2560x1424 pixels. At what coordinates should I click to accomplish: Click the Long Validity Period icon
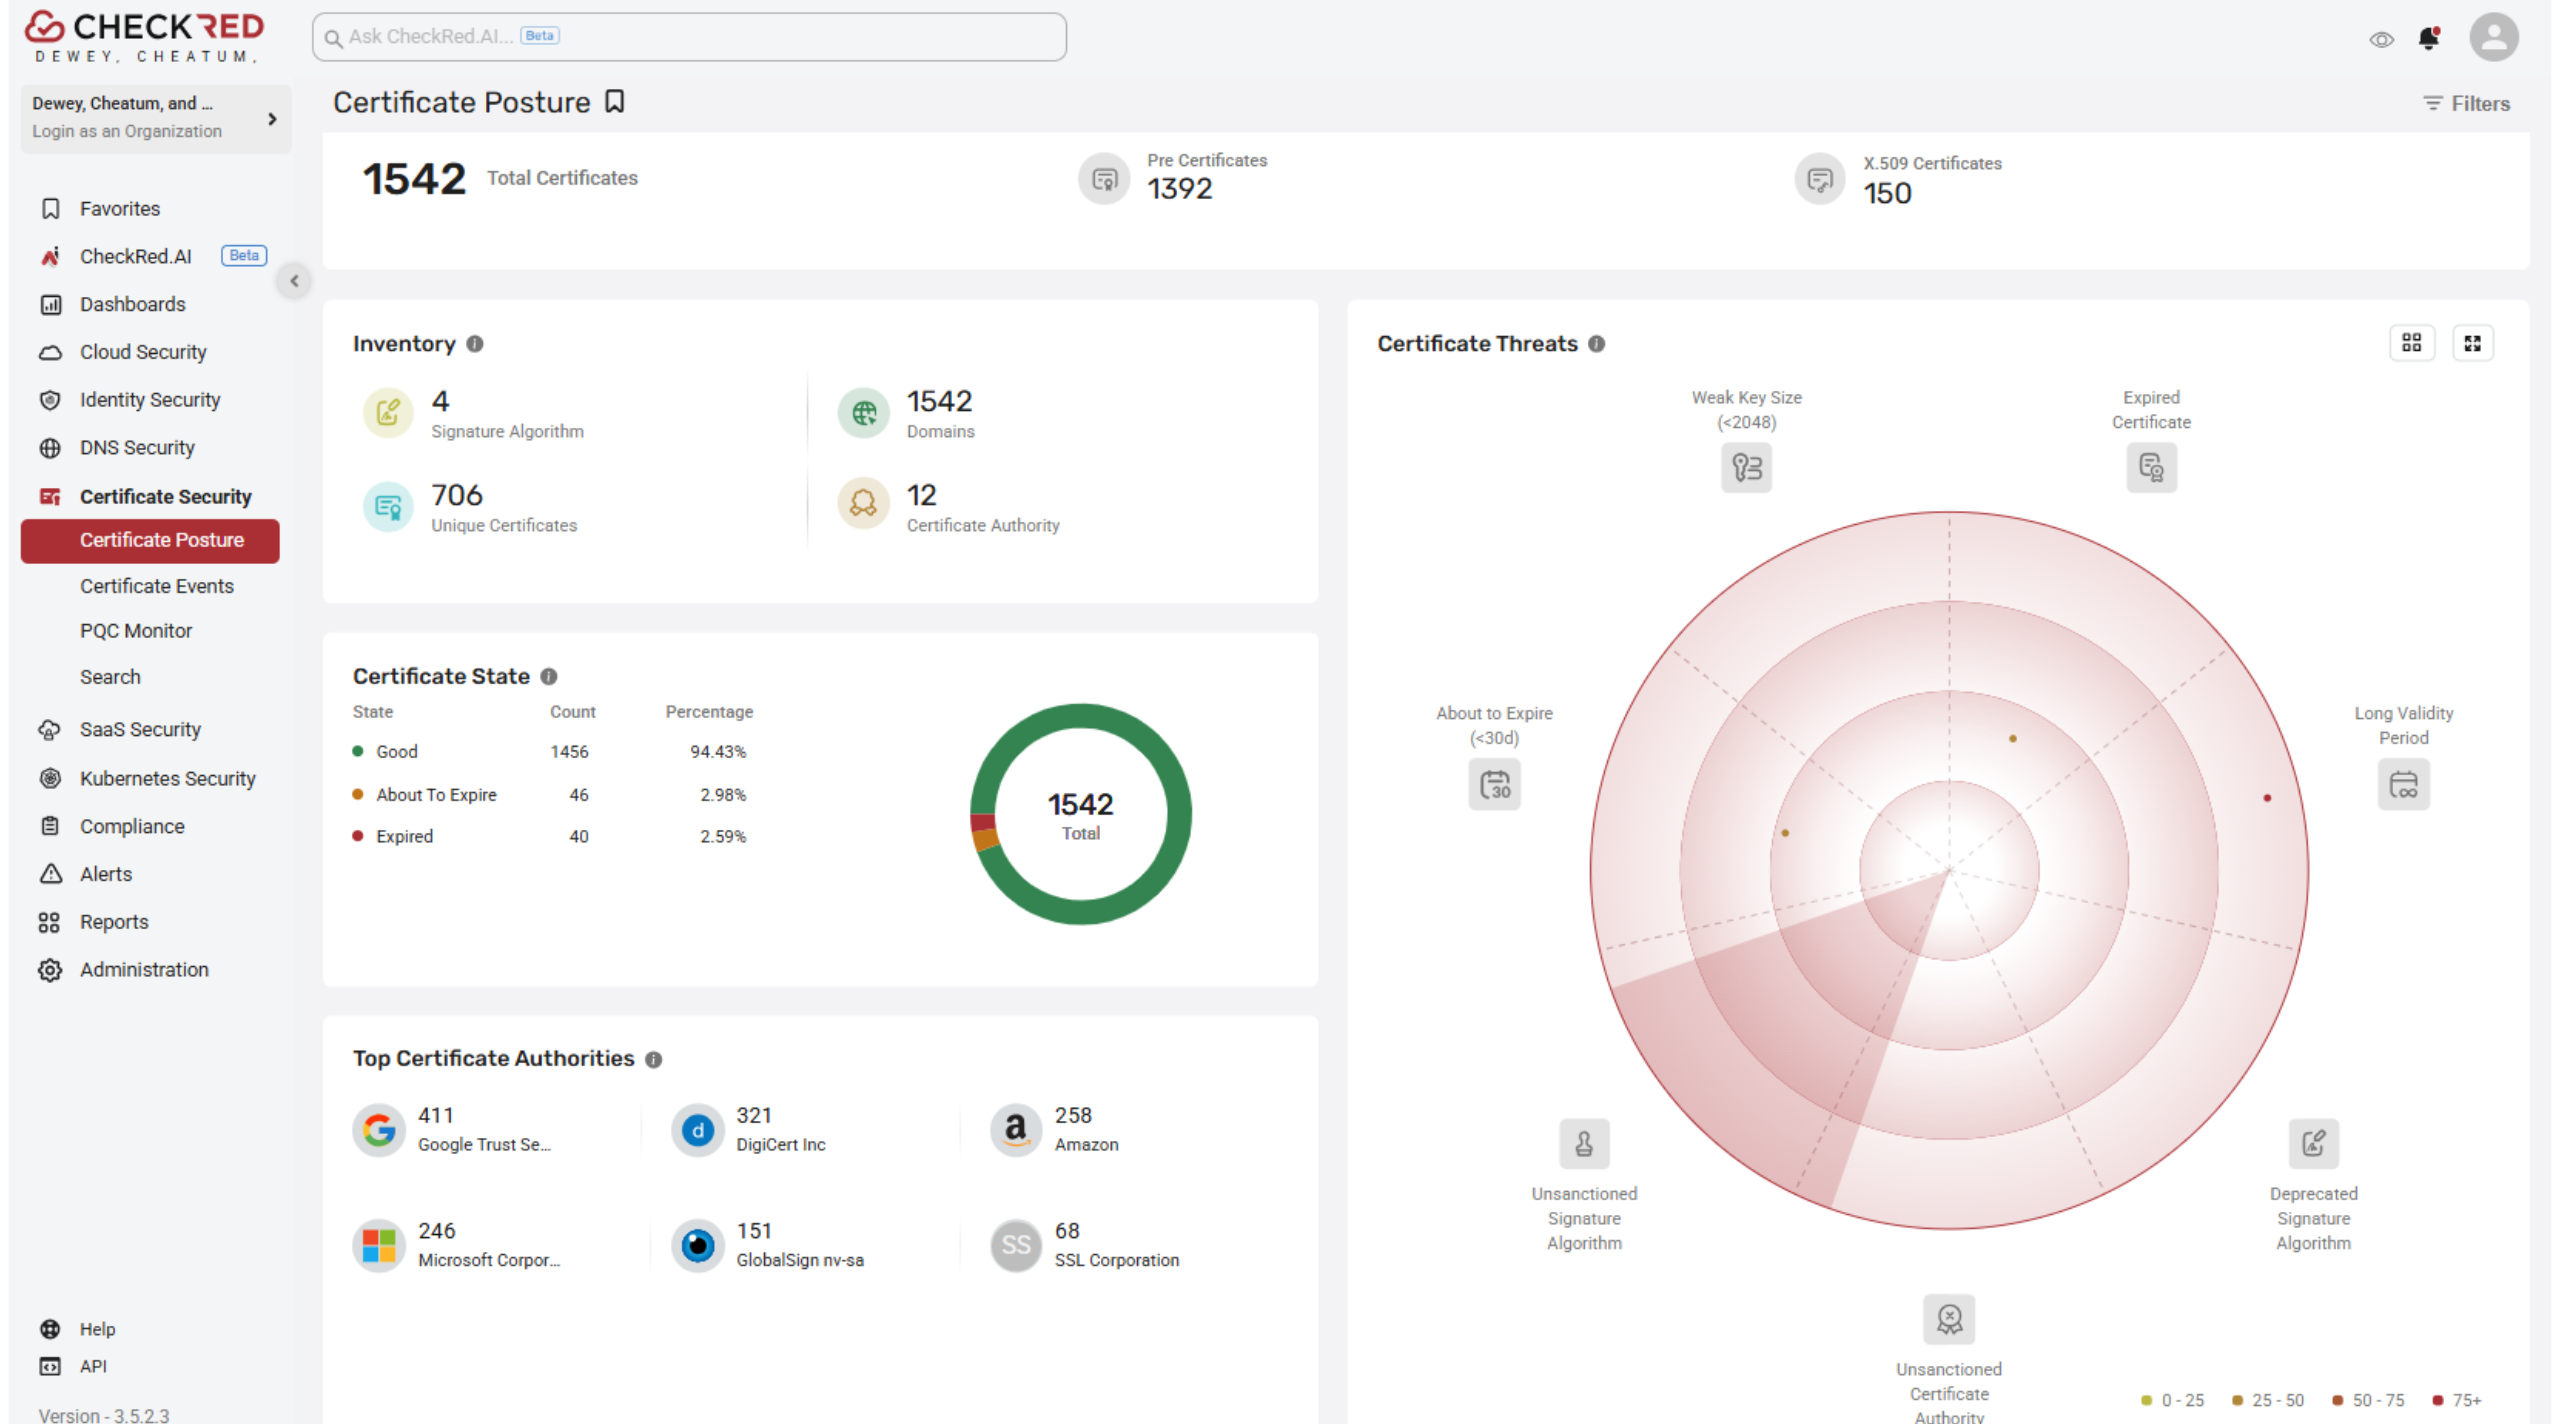[x=2403, y=784]
